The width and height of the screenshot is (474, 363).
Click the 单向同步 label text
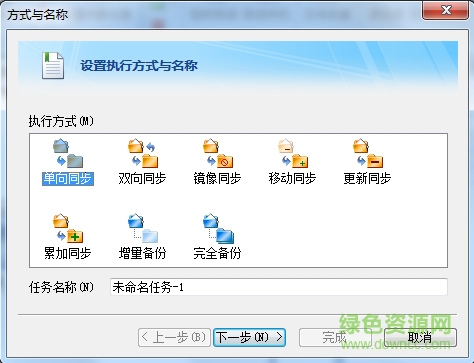(68, 179)
